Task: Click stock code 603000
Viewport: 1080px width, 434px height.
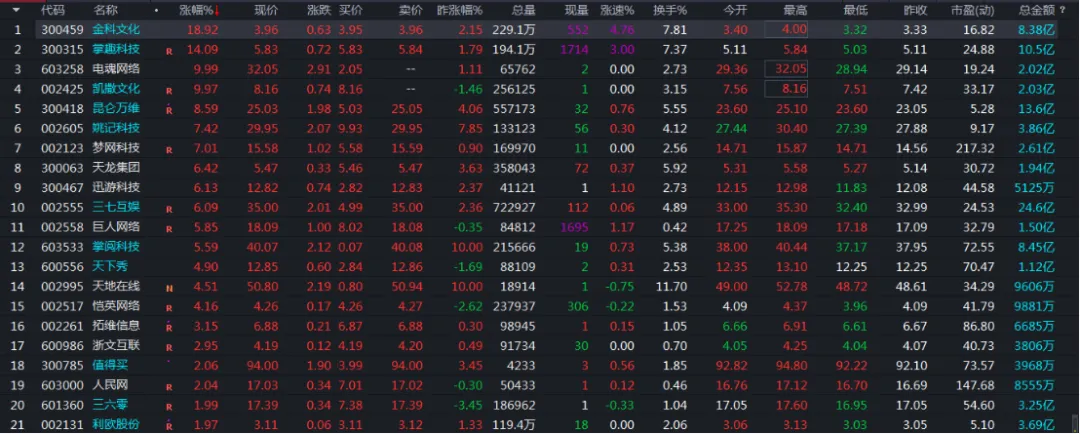Action: click(x=62, y=386)
